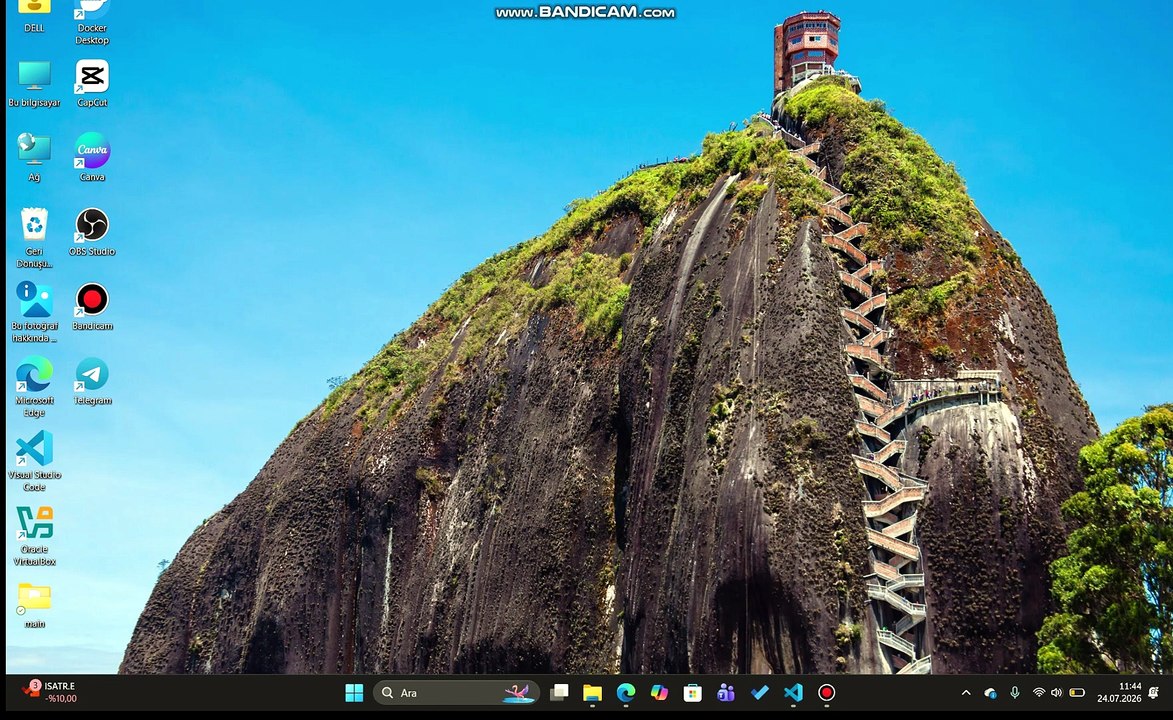
Task: Open Microsoft Teams from the taskbar
Action: (x=726, y=693)
